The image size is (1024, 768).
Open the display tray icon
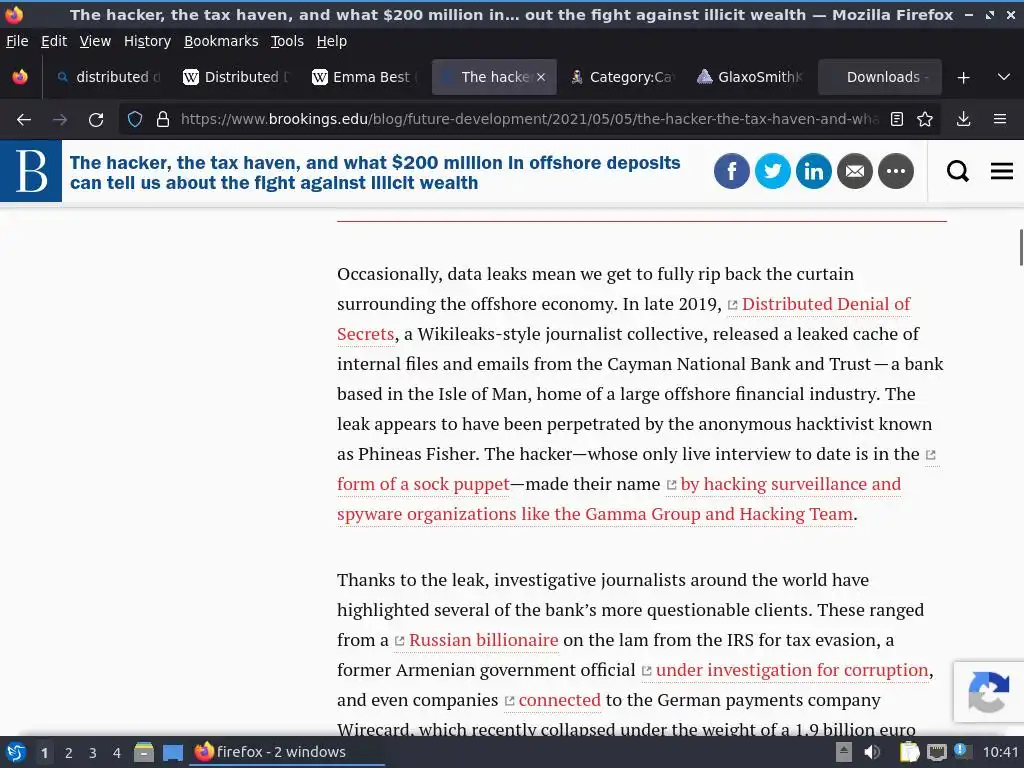(936, 752)
